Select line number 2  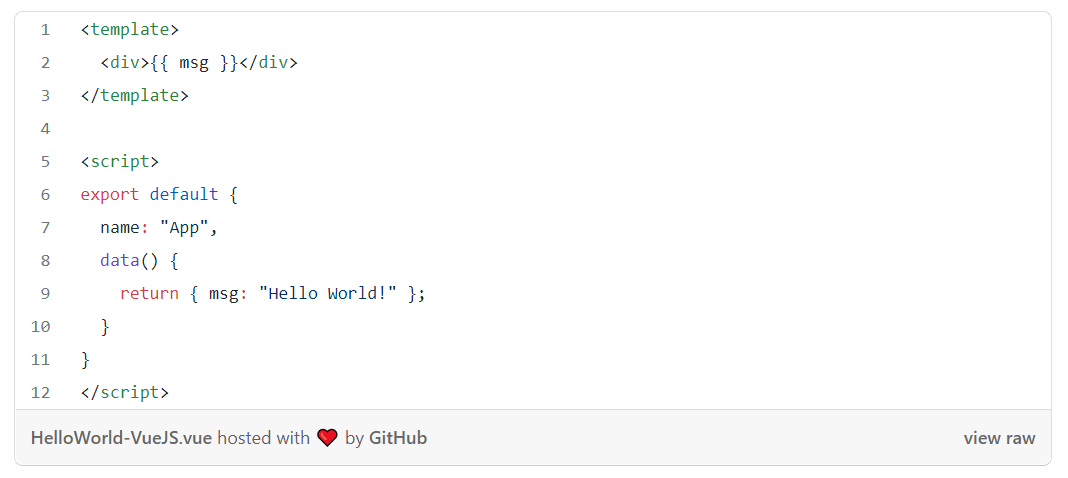(x=45, y=63)
